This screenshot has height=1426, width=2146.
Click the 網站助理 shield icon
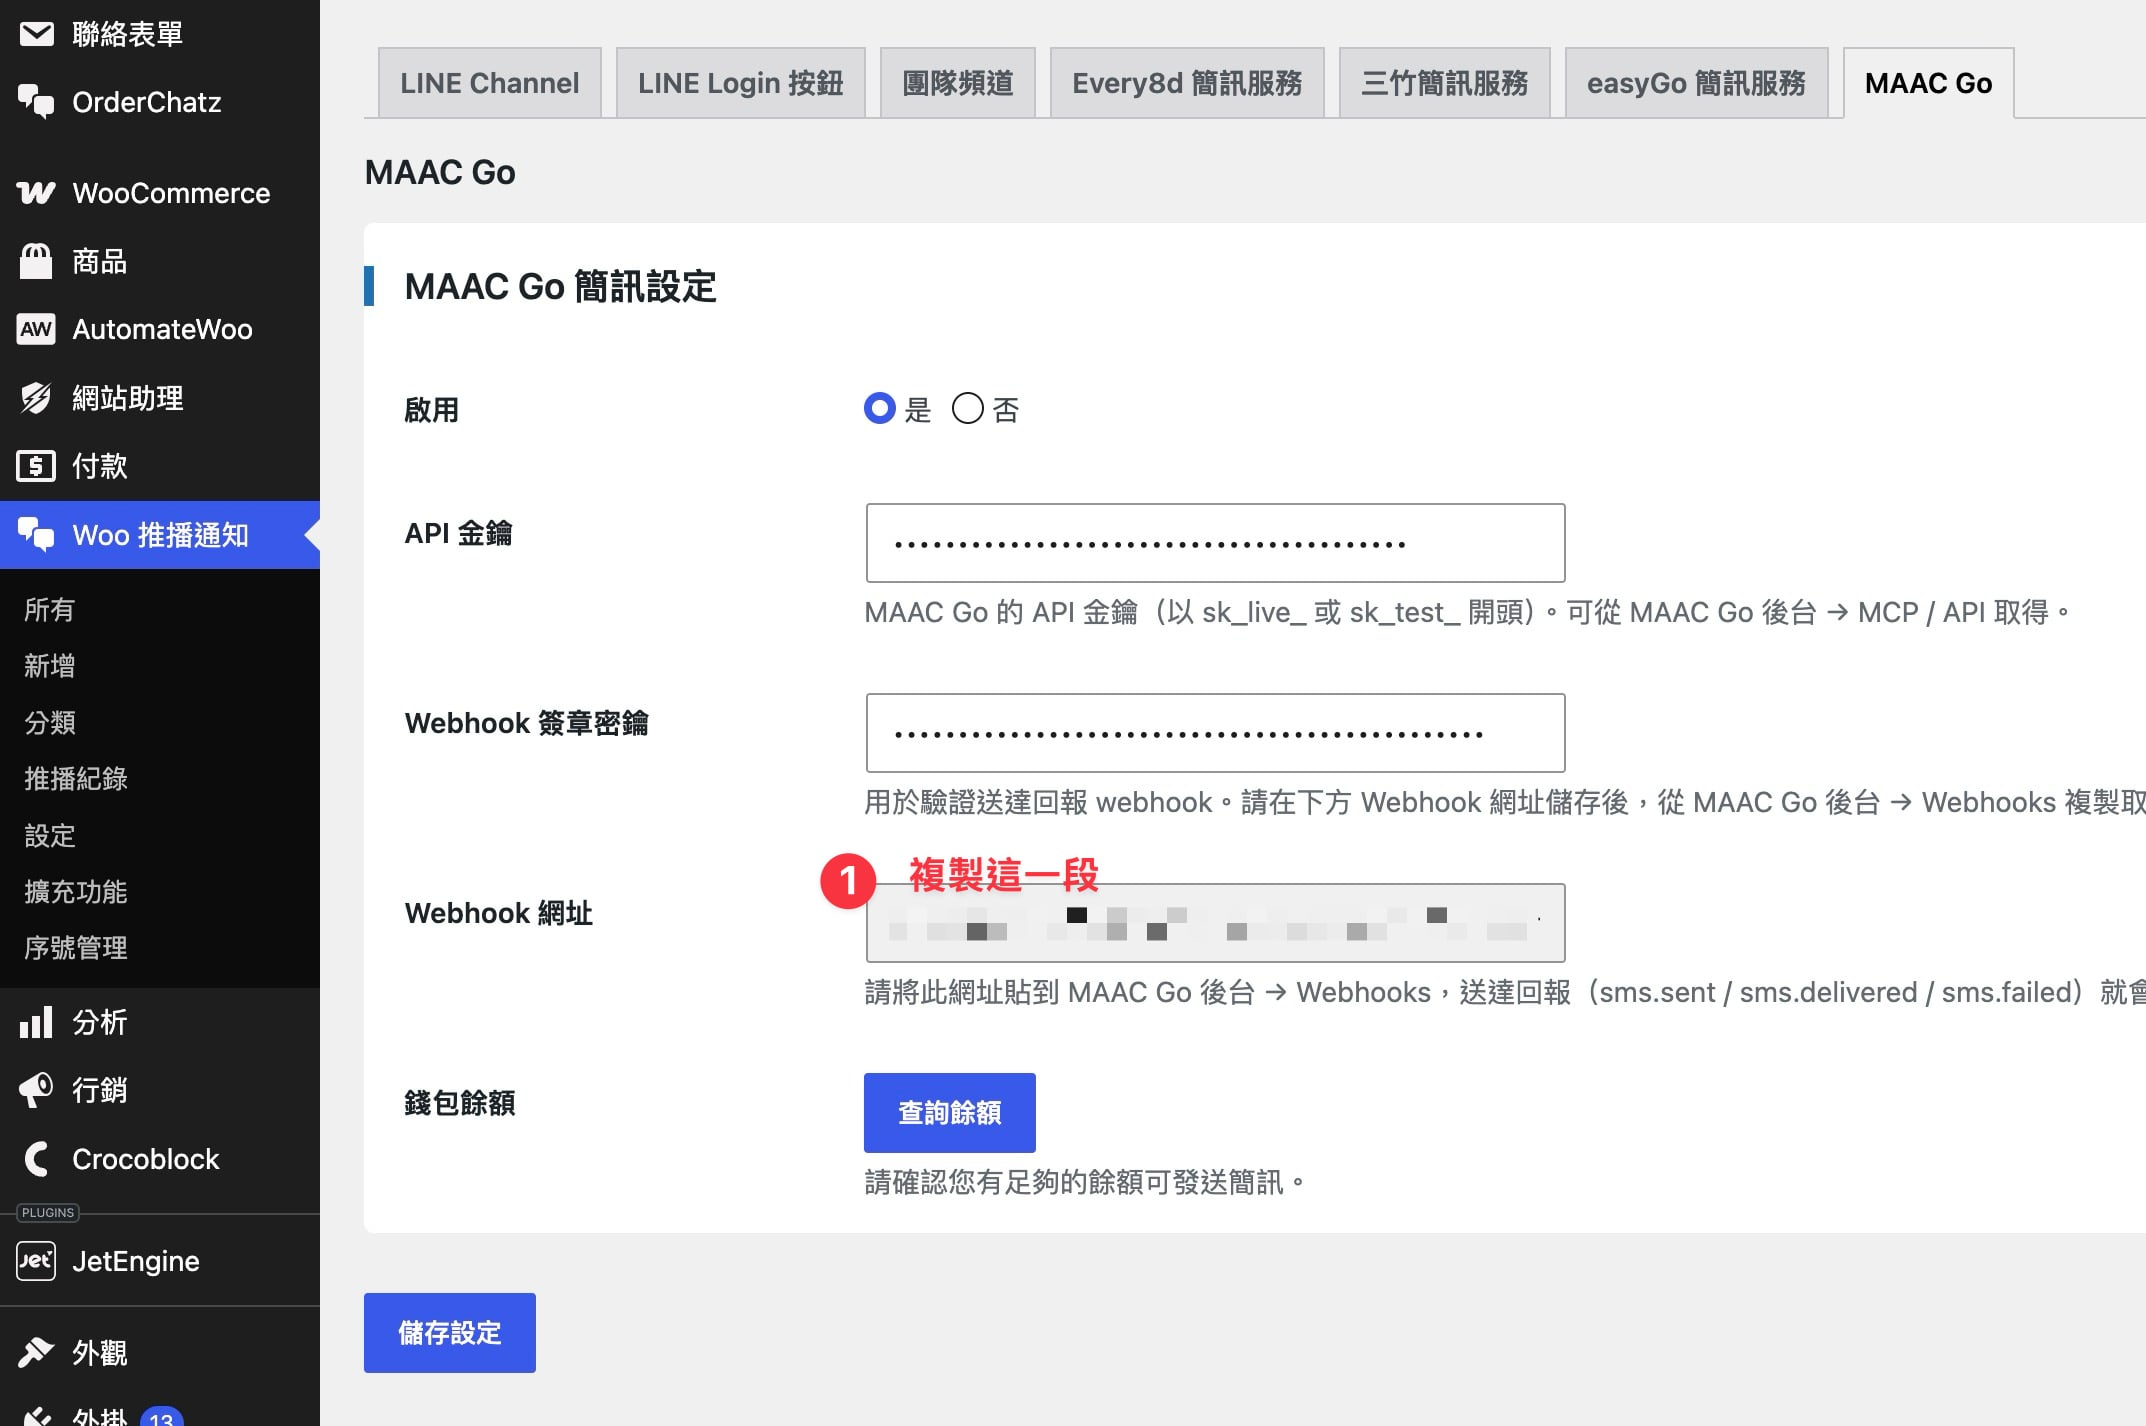[x=36, y=398]
